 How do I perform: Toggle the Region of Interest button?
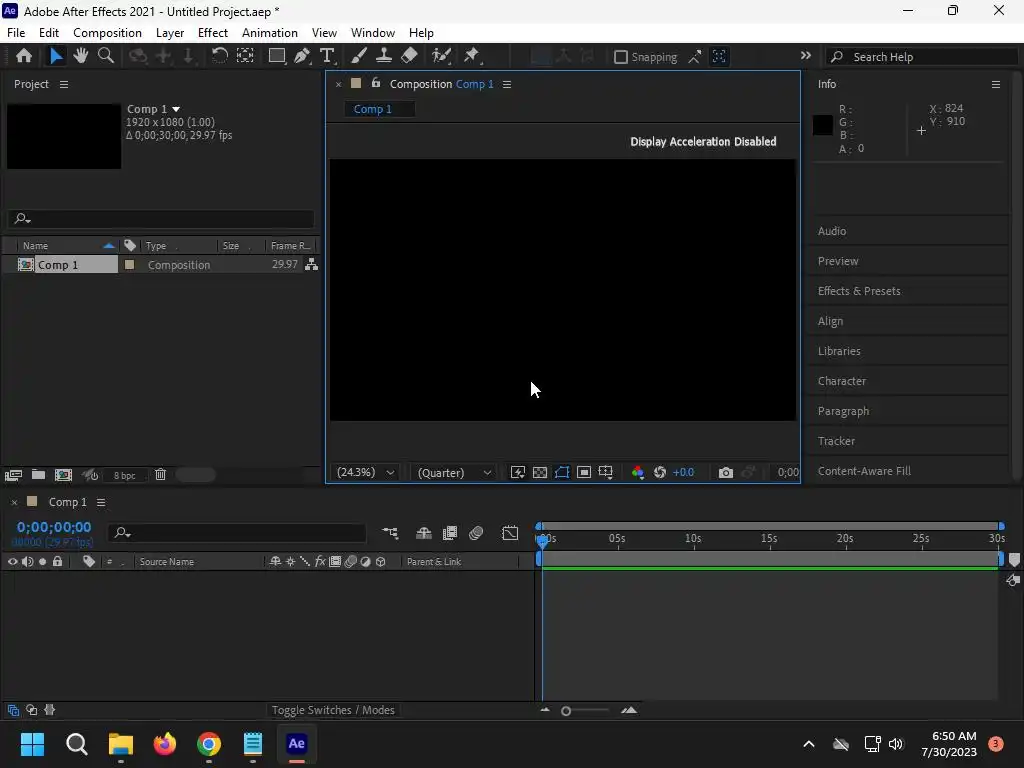click(x=584, y=472)
